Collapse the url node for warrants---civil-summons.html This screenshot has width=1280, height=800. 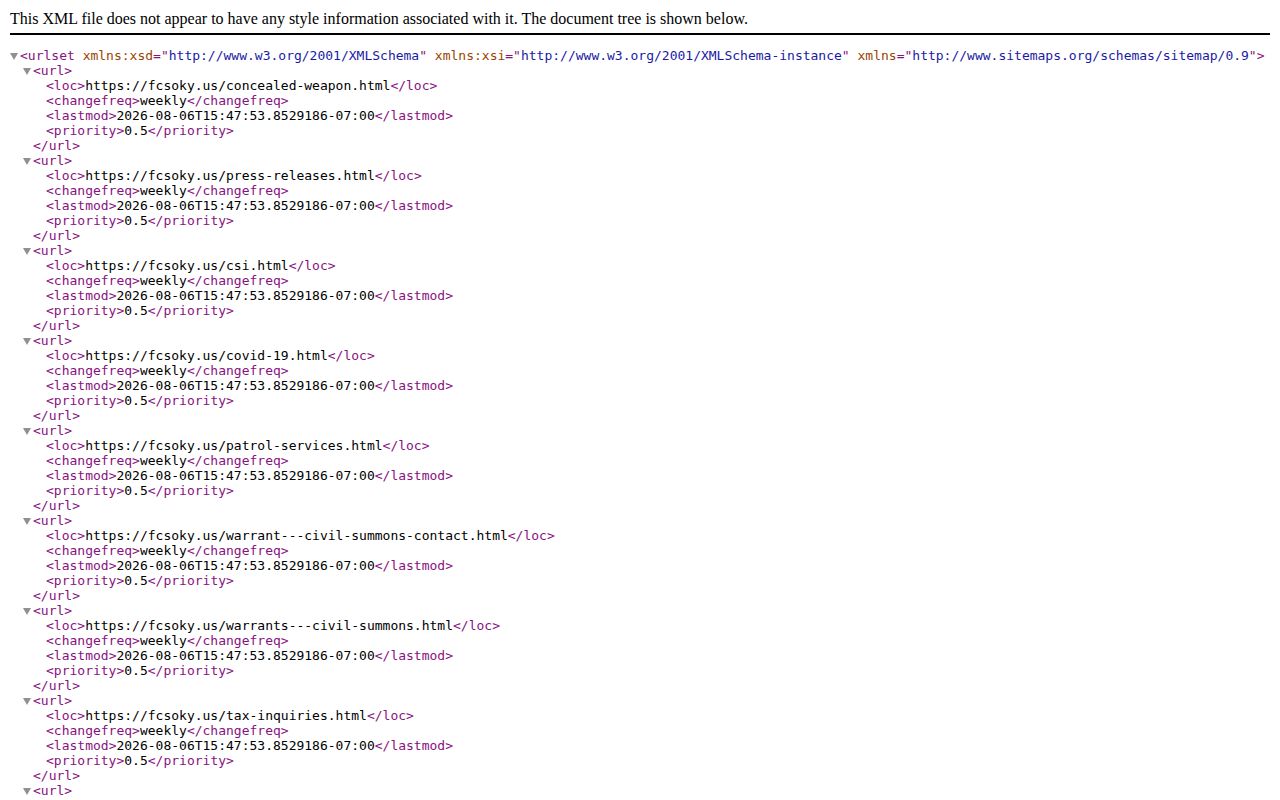pyautogui.click(x=27, y=611)
